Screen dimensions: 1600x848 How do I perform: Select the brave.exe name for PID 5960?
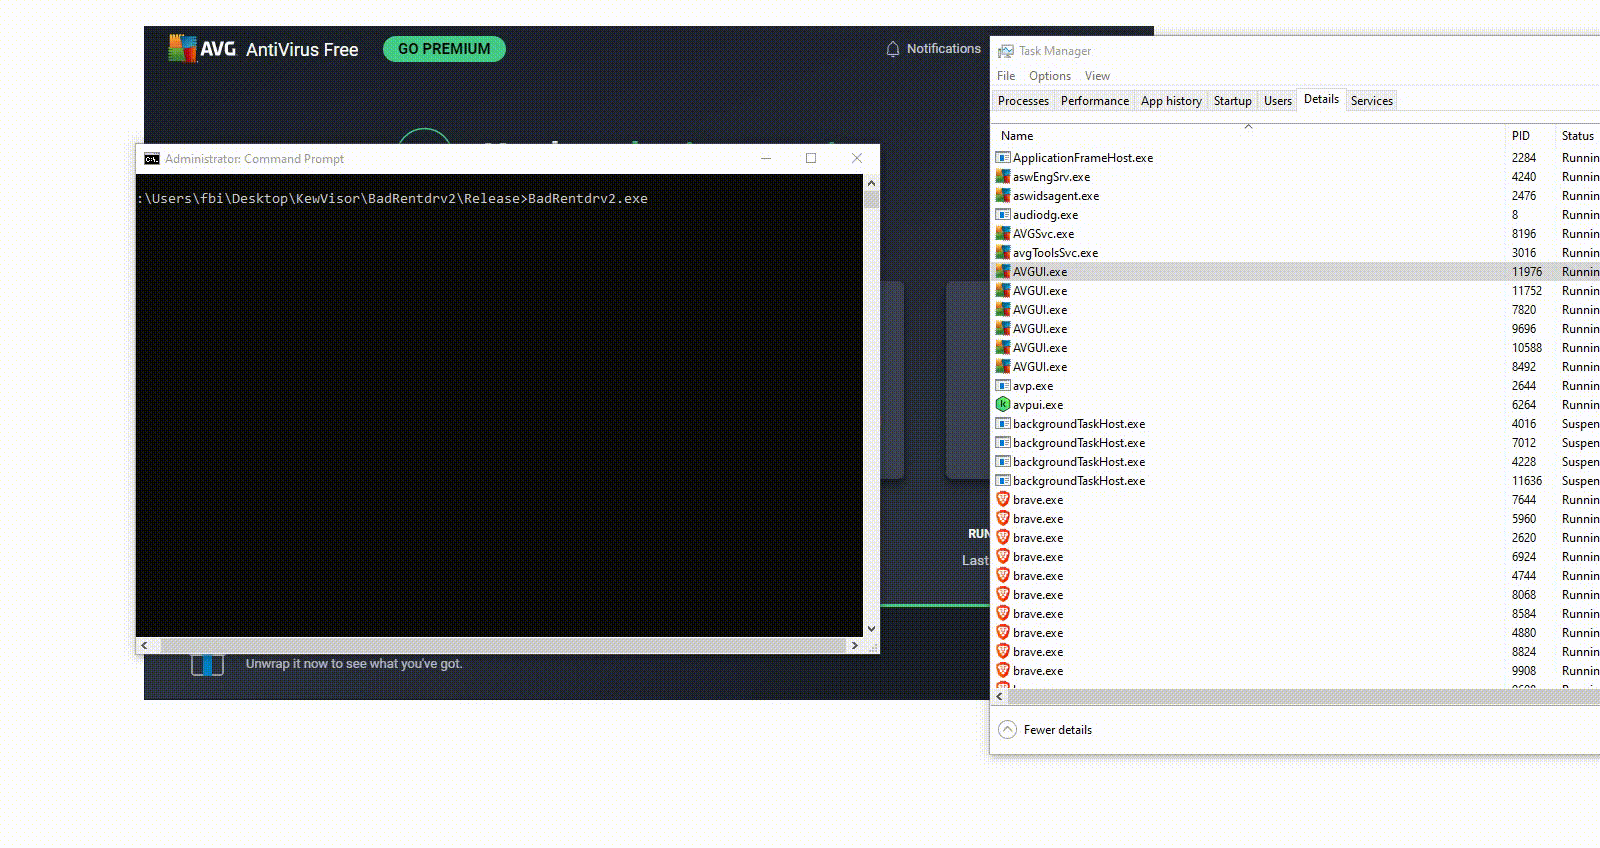(x=1038, y=519)
